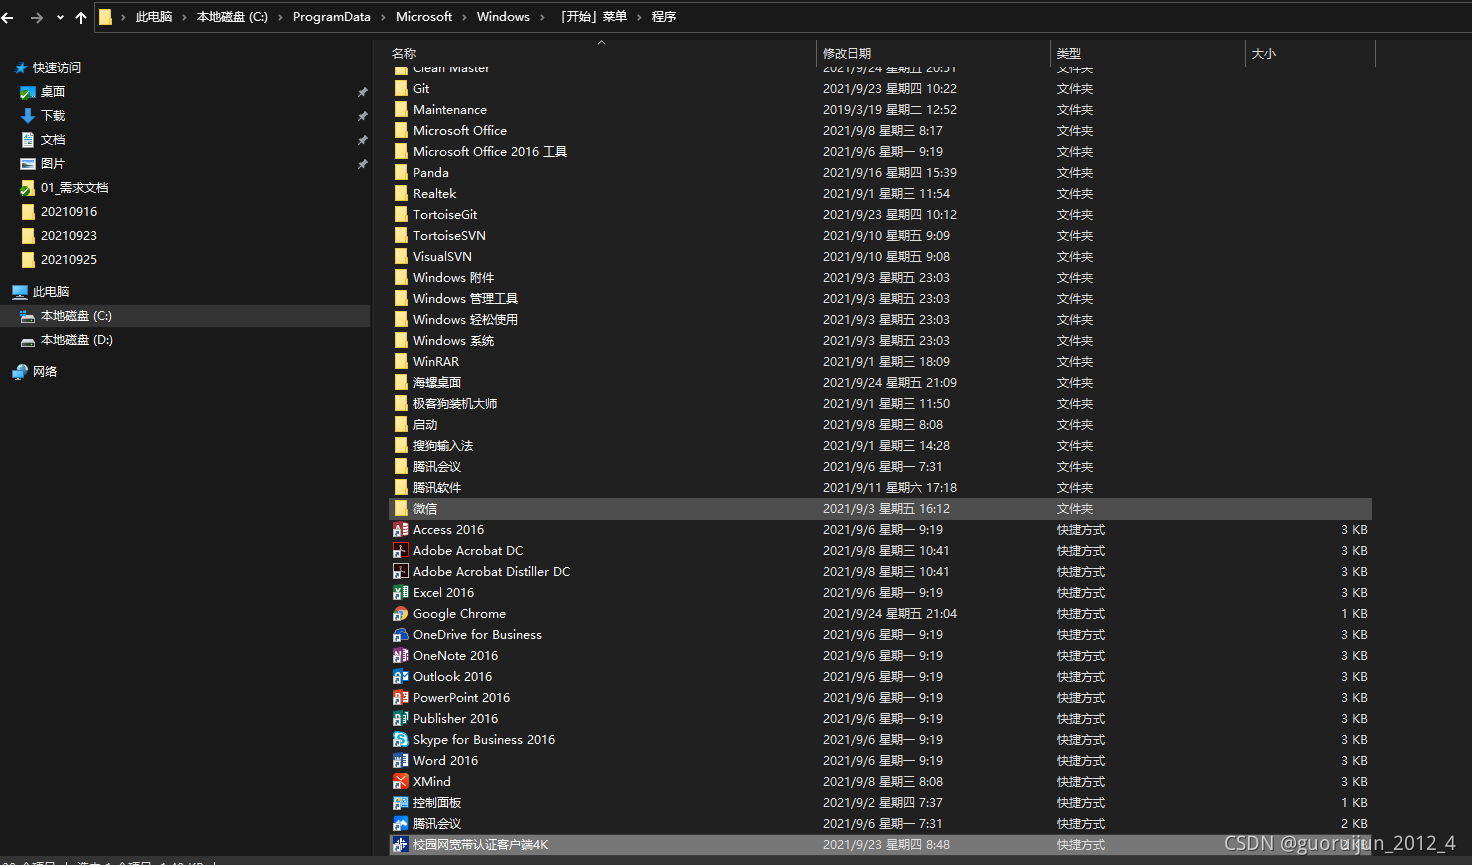Click the 2021/9/24 date of Google Chrome
This screenshot has width=1472, height=865.
[x=890, y=614]
